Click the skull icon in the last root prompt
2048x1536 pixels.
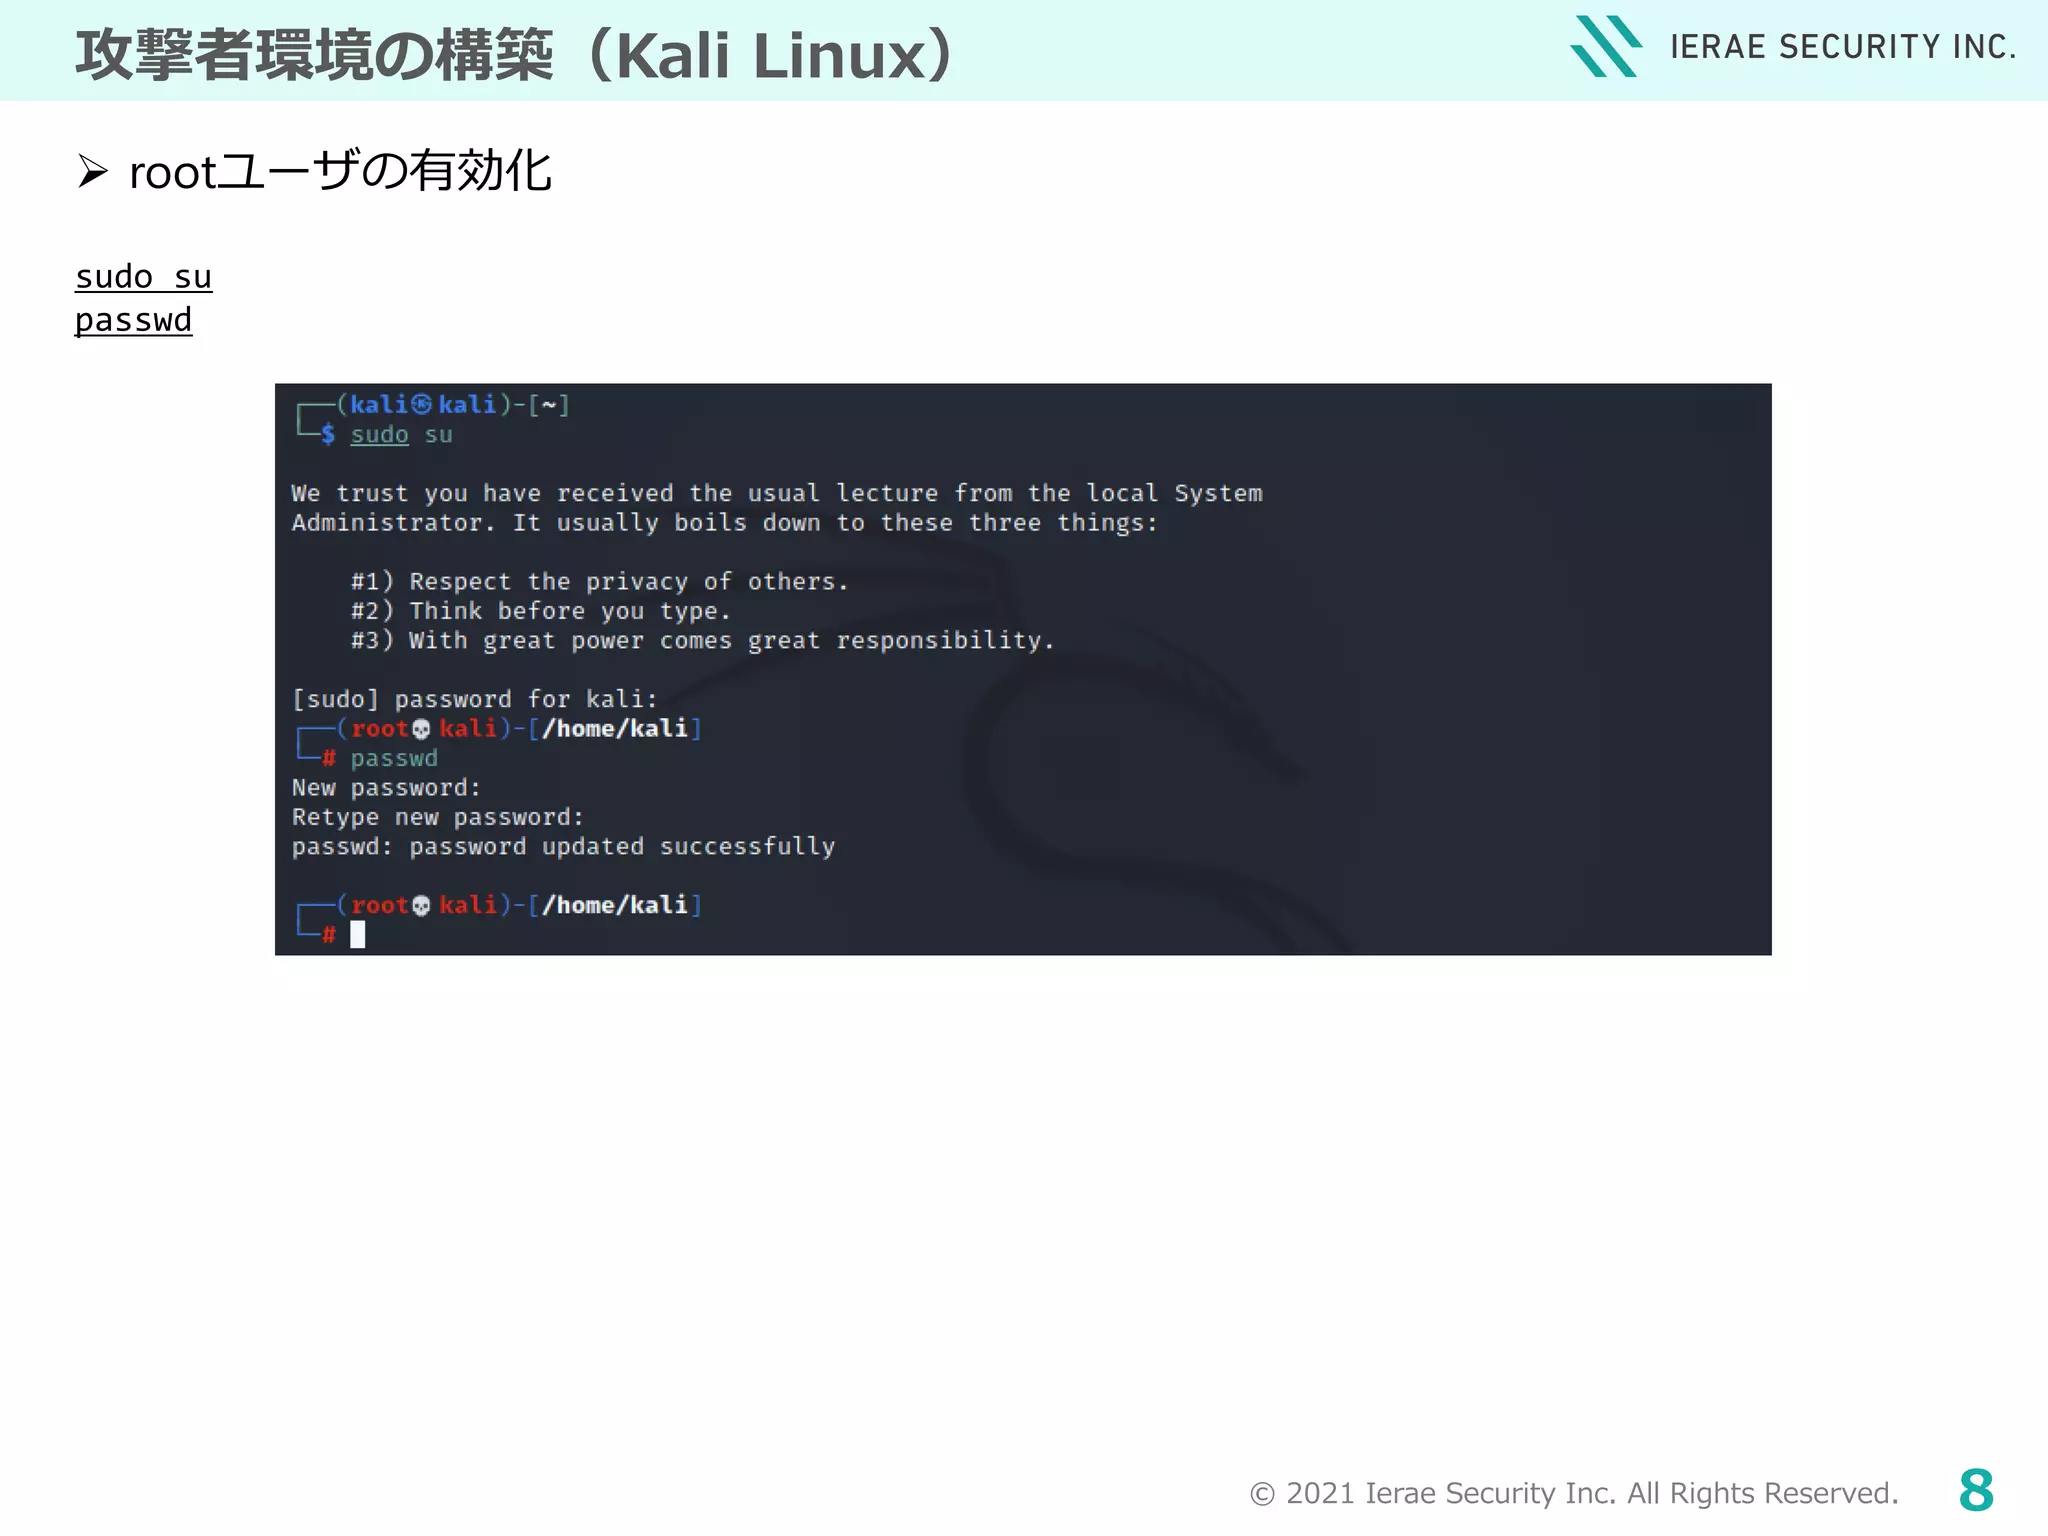click(x=421, y=906)
